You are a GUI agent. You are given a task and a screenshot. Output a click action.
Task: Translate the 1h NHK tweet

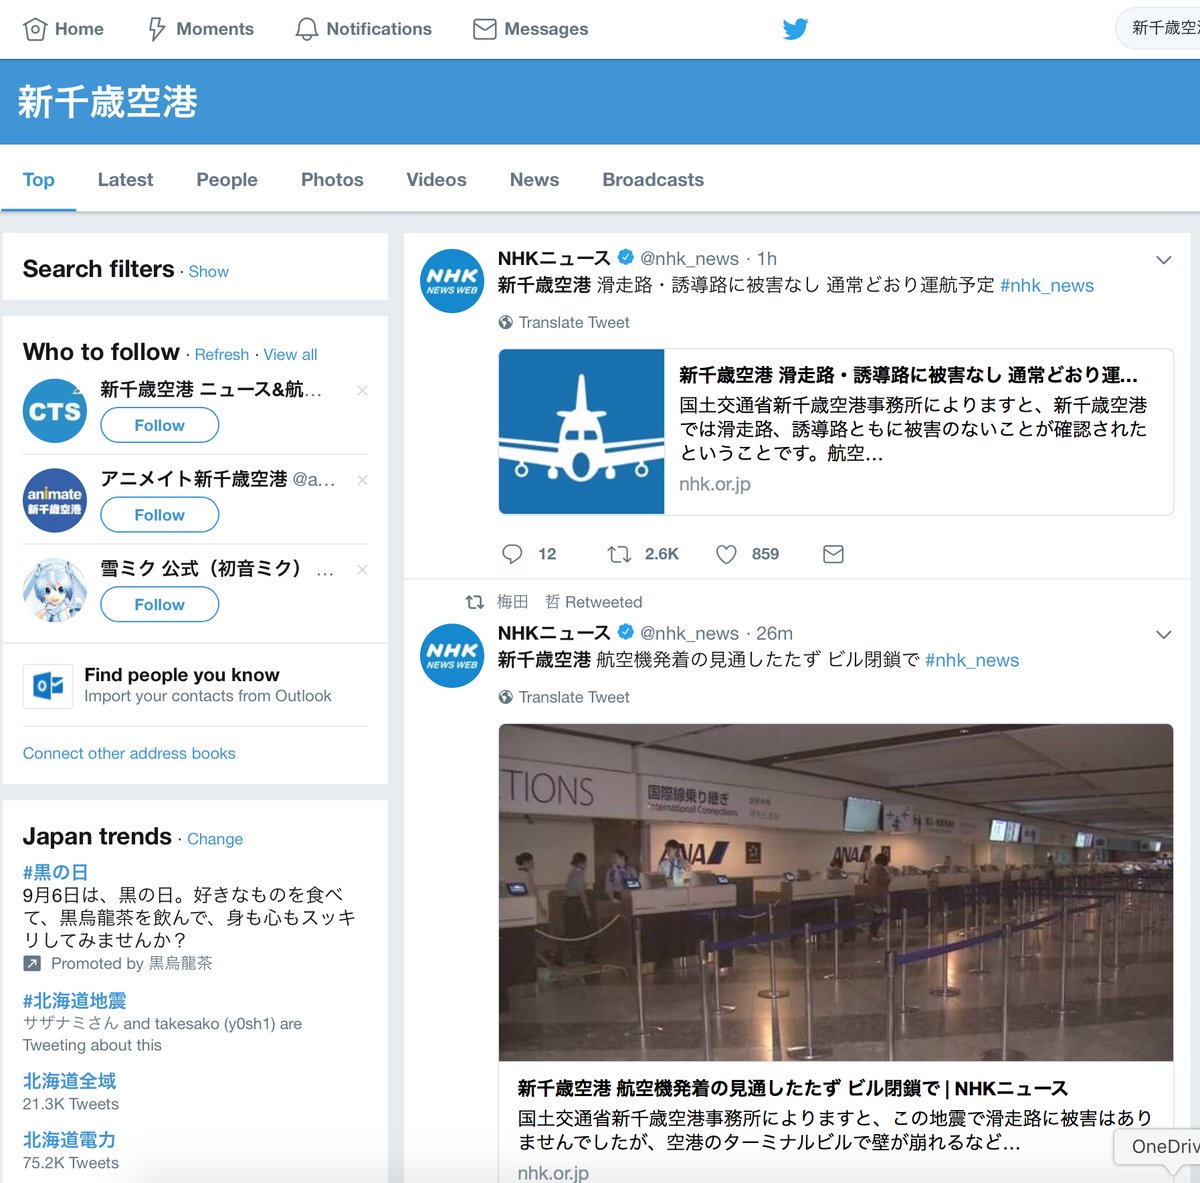tap(574, 323)
